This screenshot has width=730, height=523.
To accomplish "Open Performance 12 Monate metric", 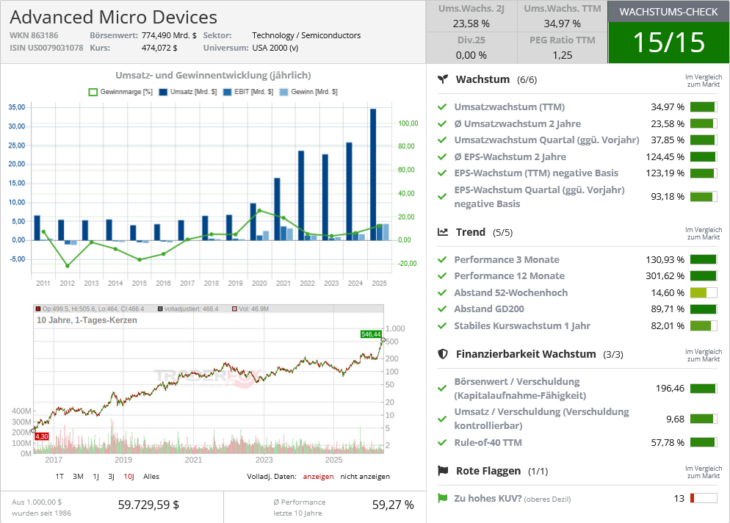I will click(509, 276).
